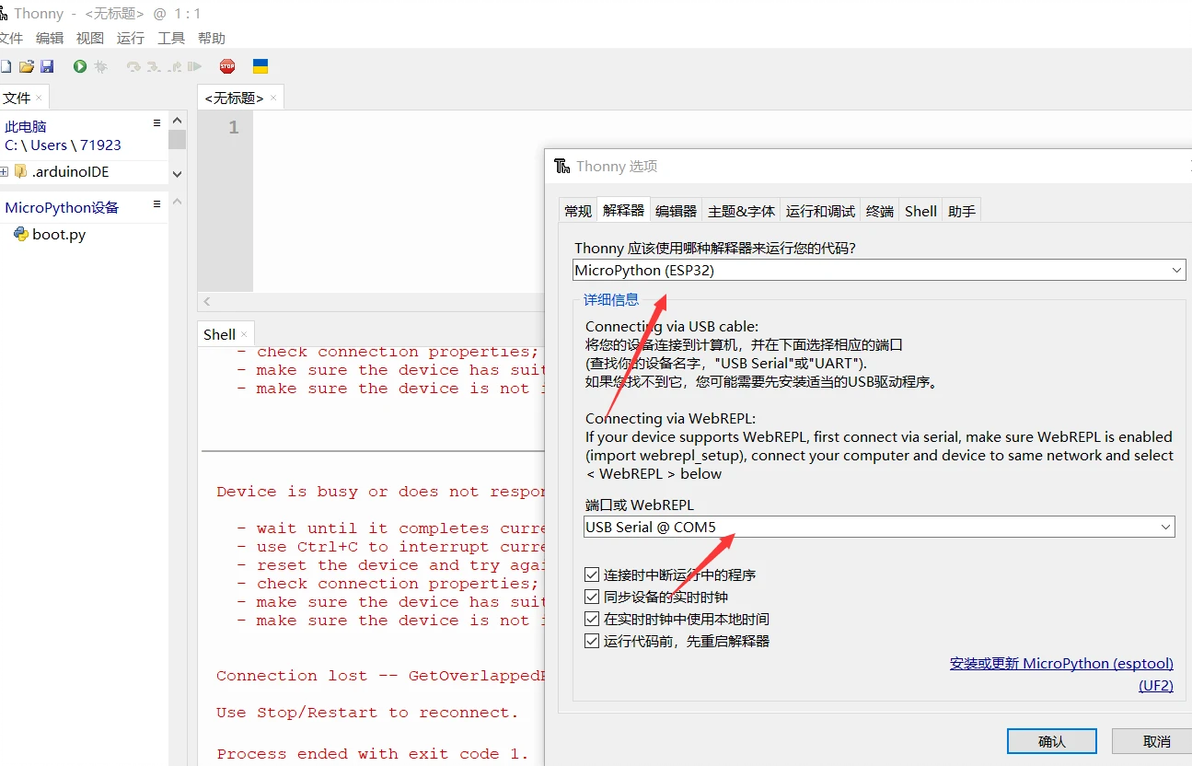Image resolution: width=1192 pixels, height=766 pixels.
Task: Click files panel vertical scrollbar thumb
Action: click(177, 139)
